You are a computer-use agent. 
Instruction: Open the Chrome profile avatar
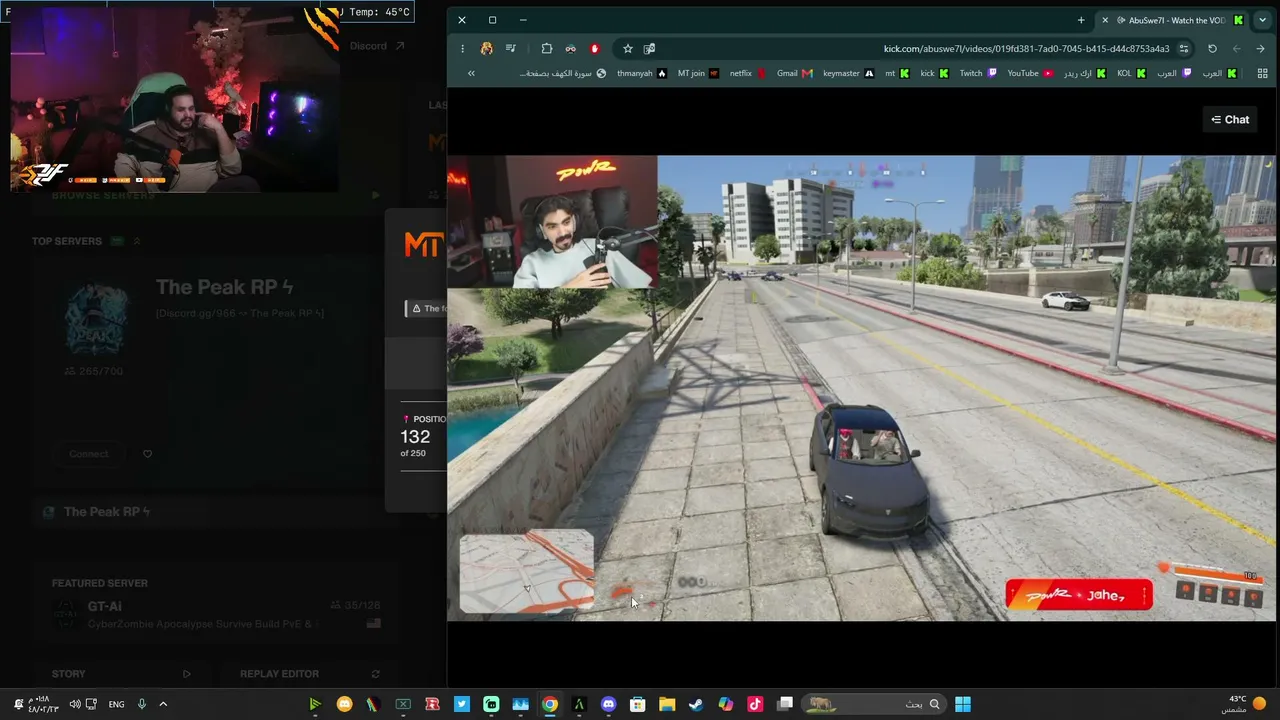(487, 48)
